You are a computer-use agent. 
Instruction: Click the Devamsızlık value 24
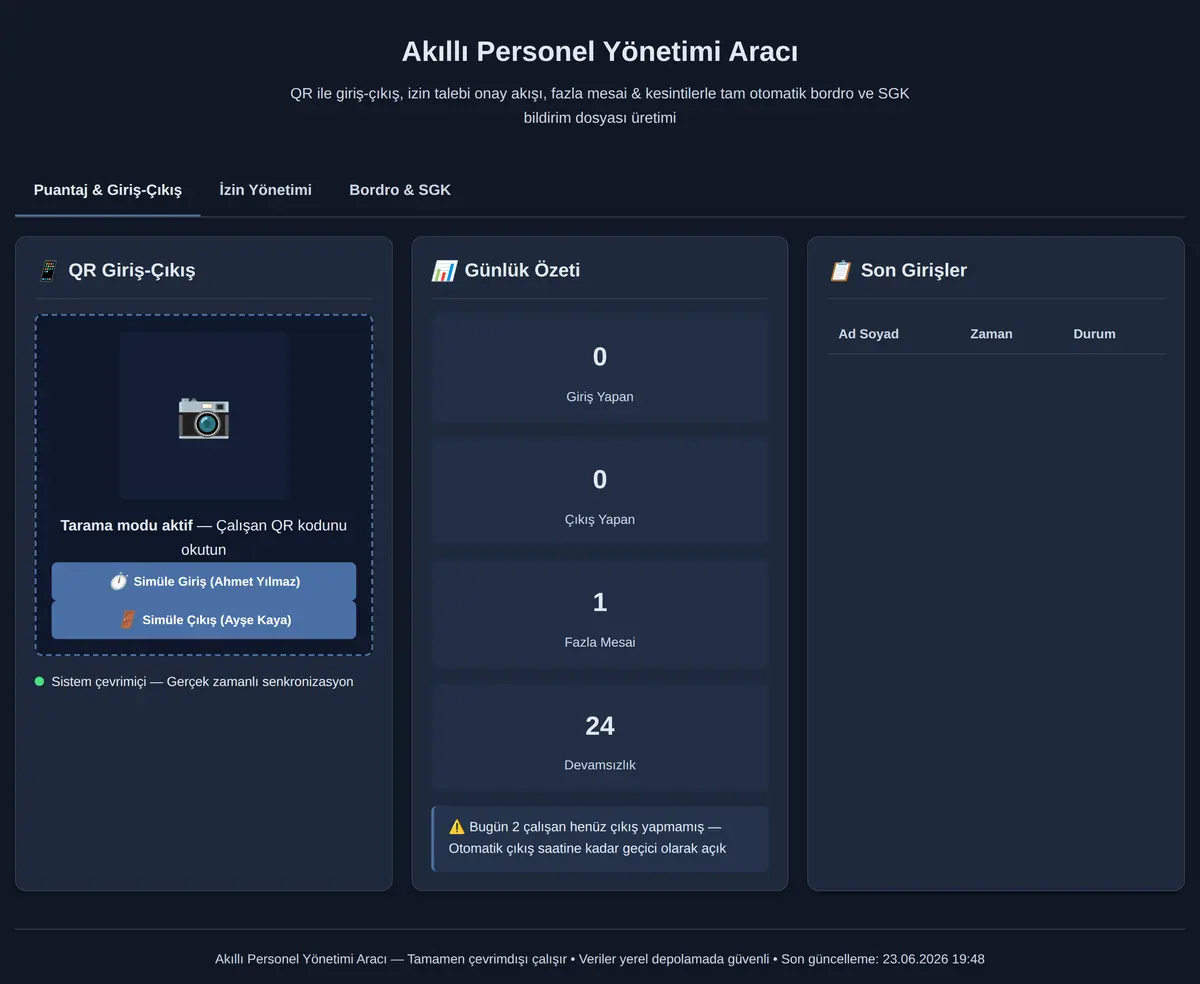(600, 726)
